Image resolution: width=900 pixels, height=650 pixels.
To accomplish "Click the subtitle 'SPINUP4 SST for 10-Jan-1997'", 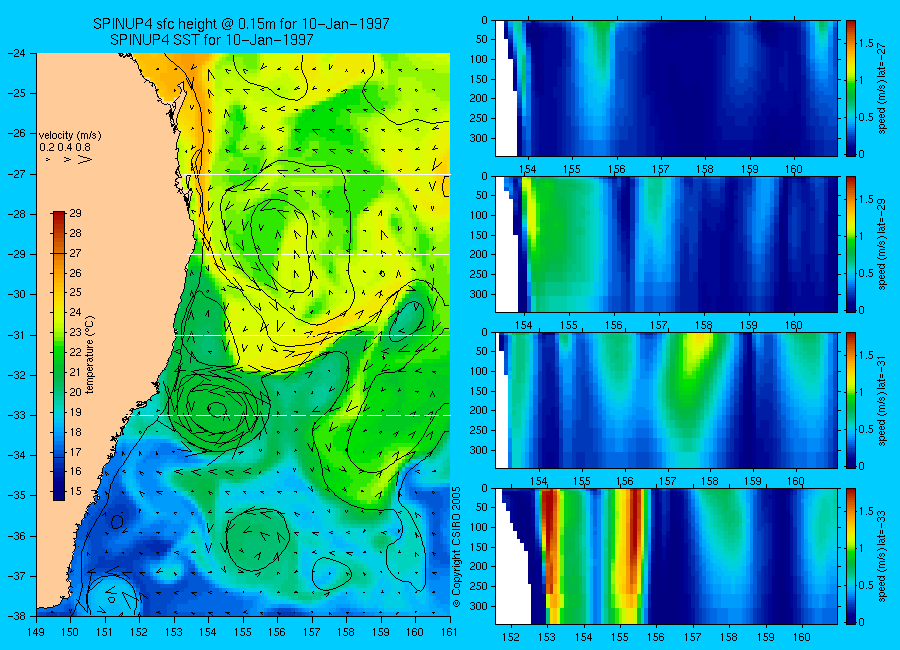I will [212, 40].
